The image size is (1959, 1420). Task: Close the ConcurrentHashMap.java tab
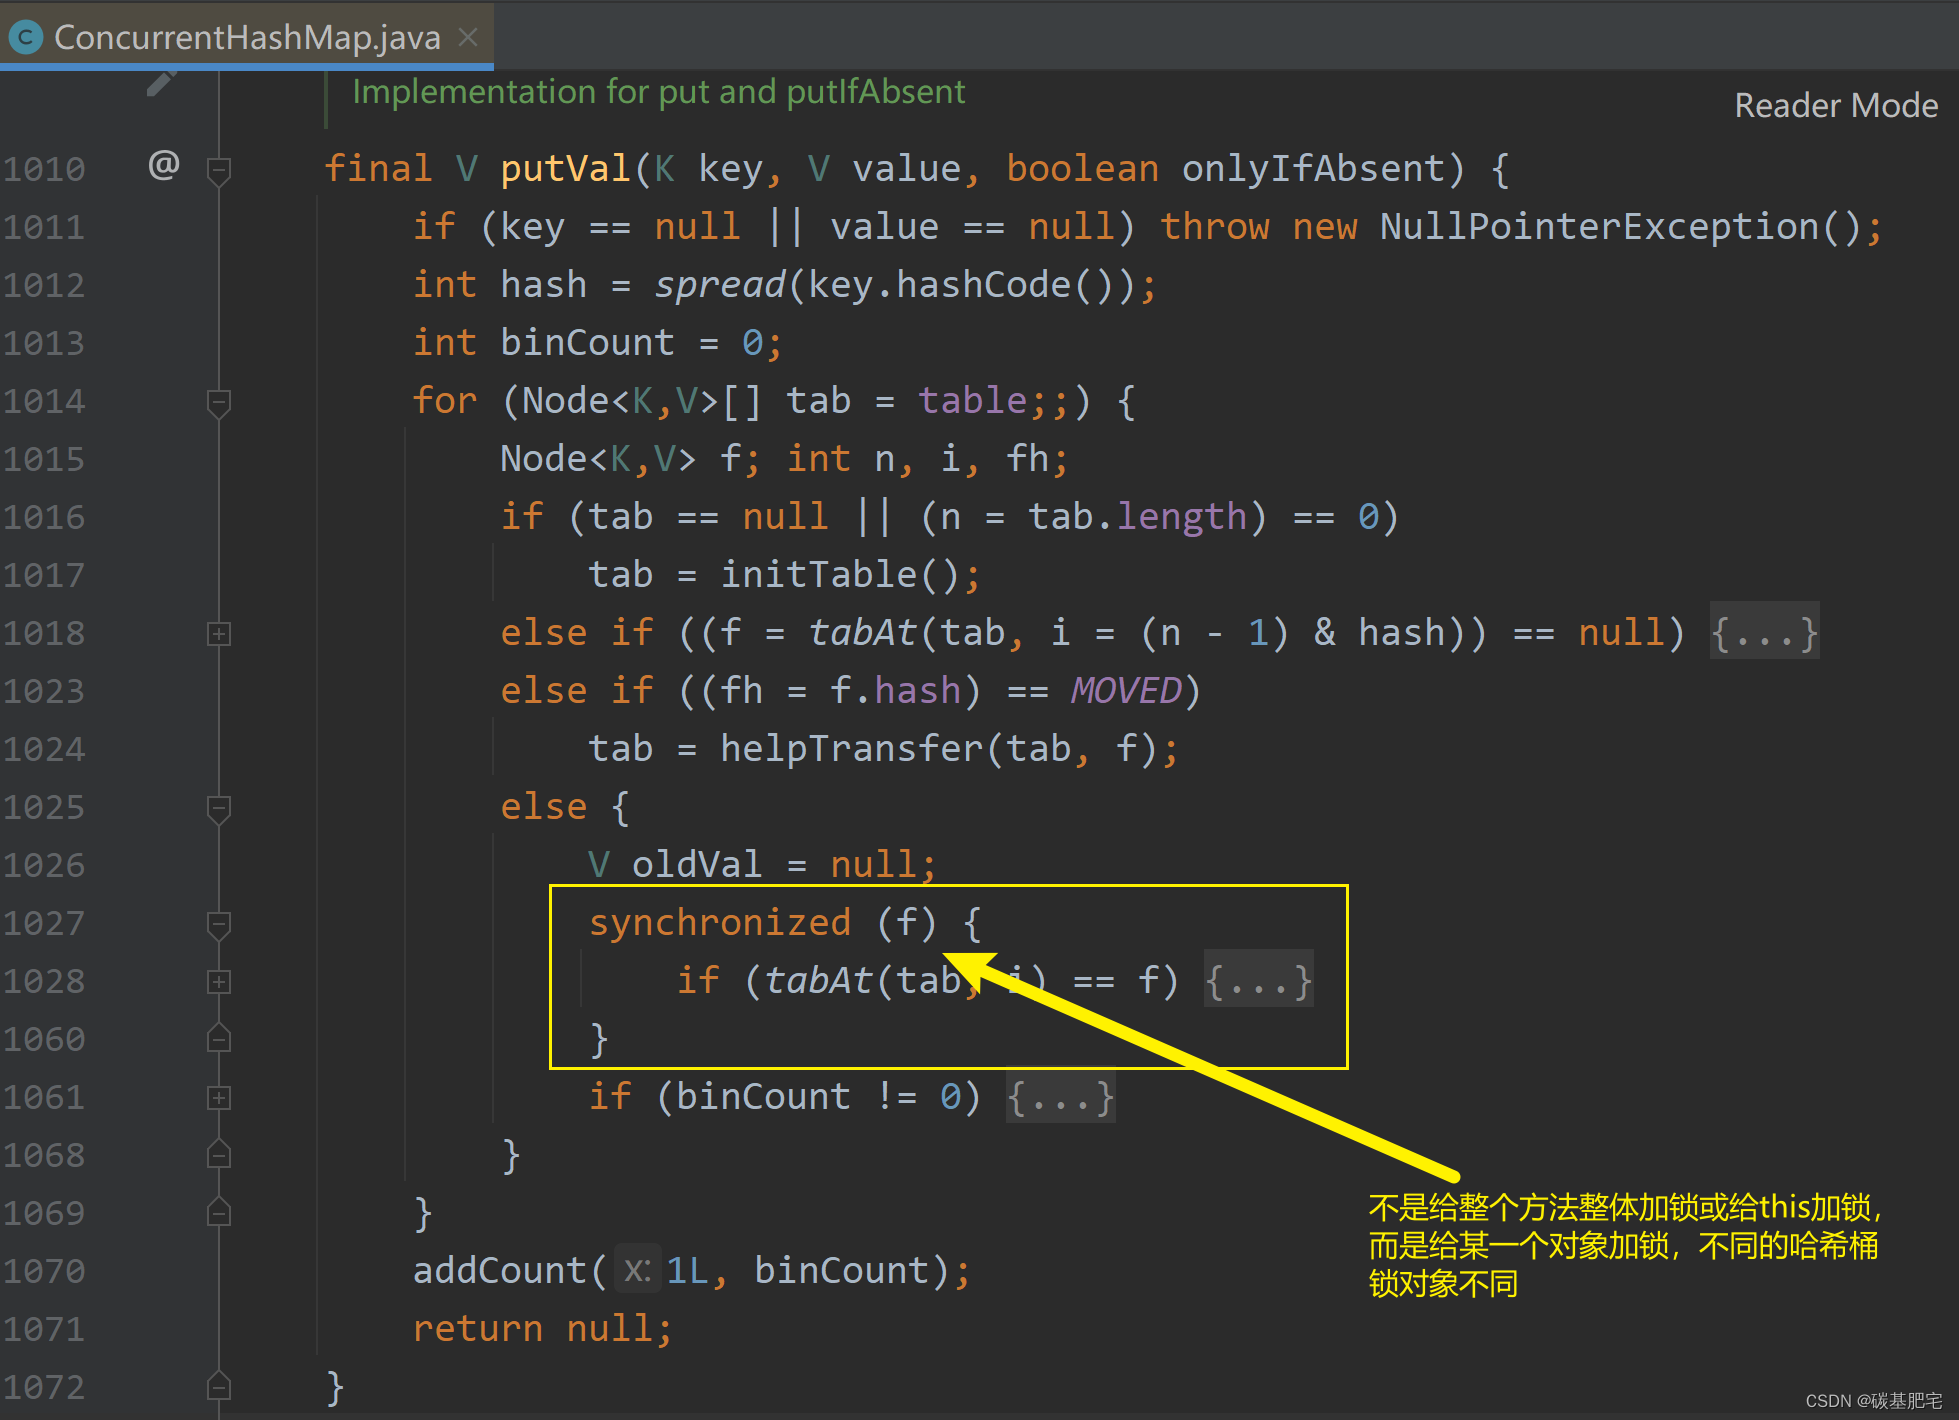pyautogui.click(x=468, y=37)
